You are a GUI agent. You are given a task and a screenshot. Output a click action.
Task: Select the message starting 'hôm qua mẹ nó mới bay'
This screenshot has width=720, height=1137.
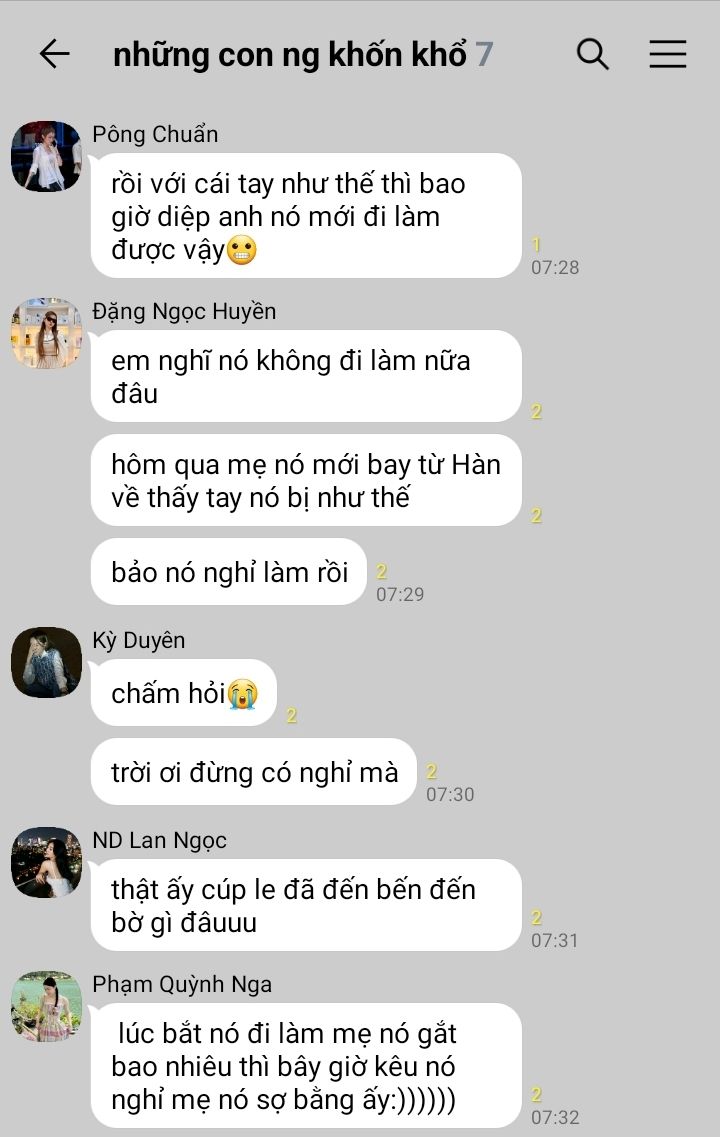pyautogui.click(x=306, y=480)
